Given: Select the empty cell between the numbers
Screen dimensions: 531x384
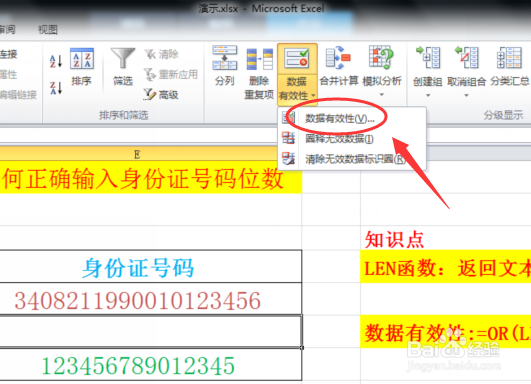Looking at the screenshot, I should pos(151,332).
